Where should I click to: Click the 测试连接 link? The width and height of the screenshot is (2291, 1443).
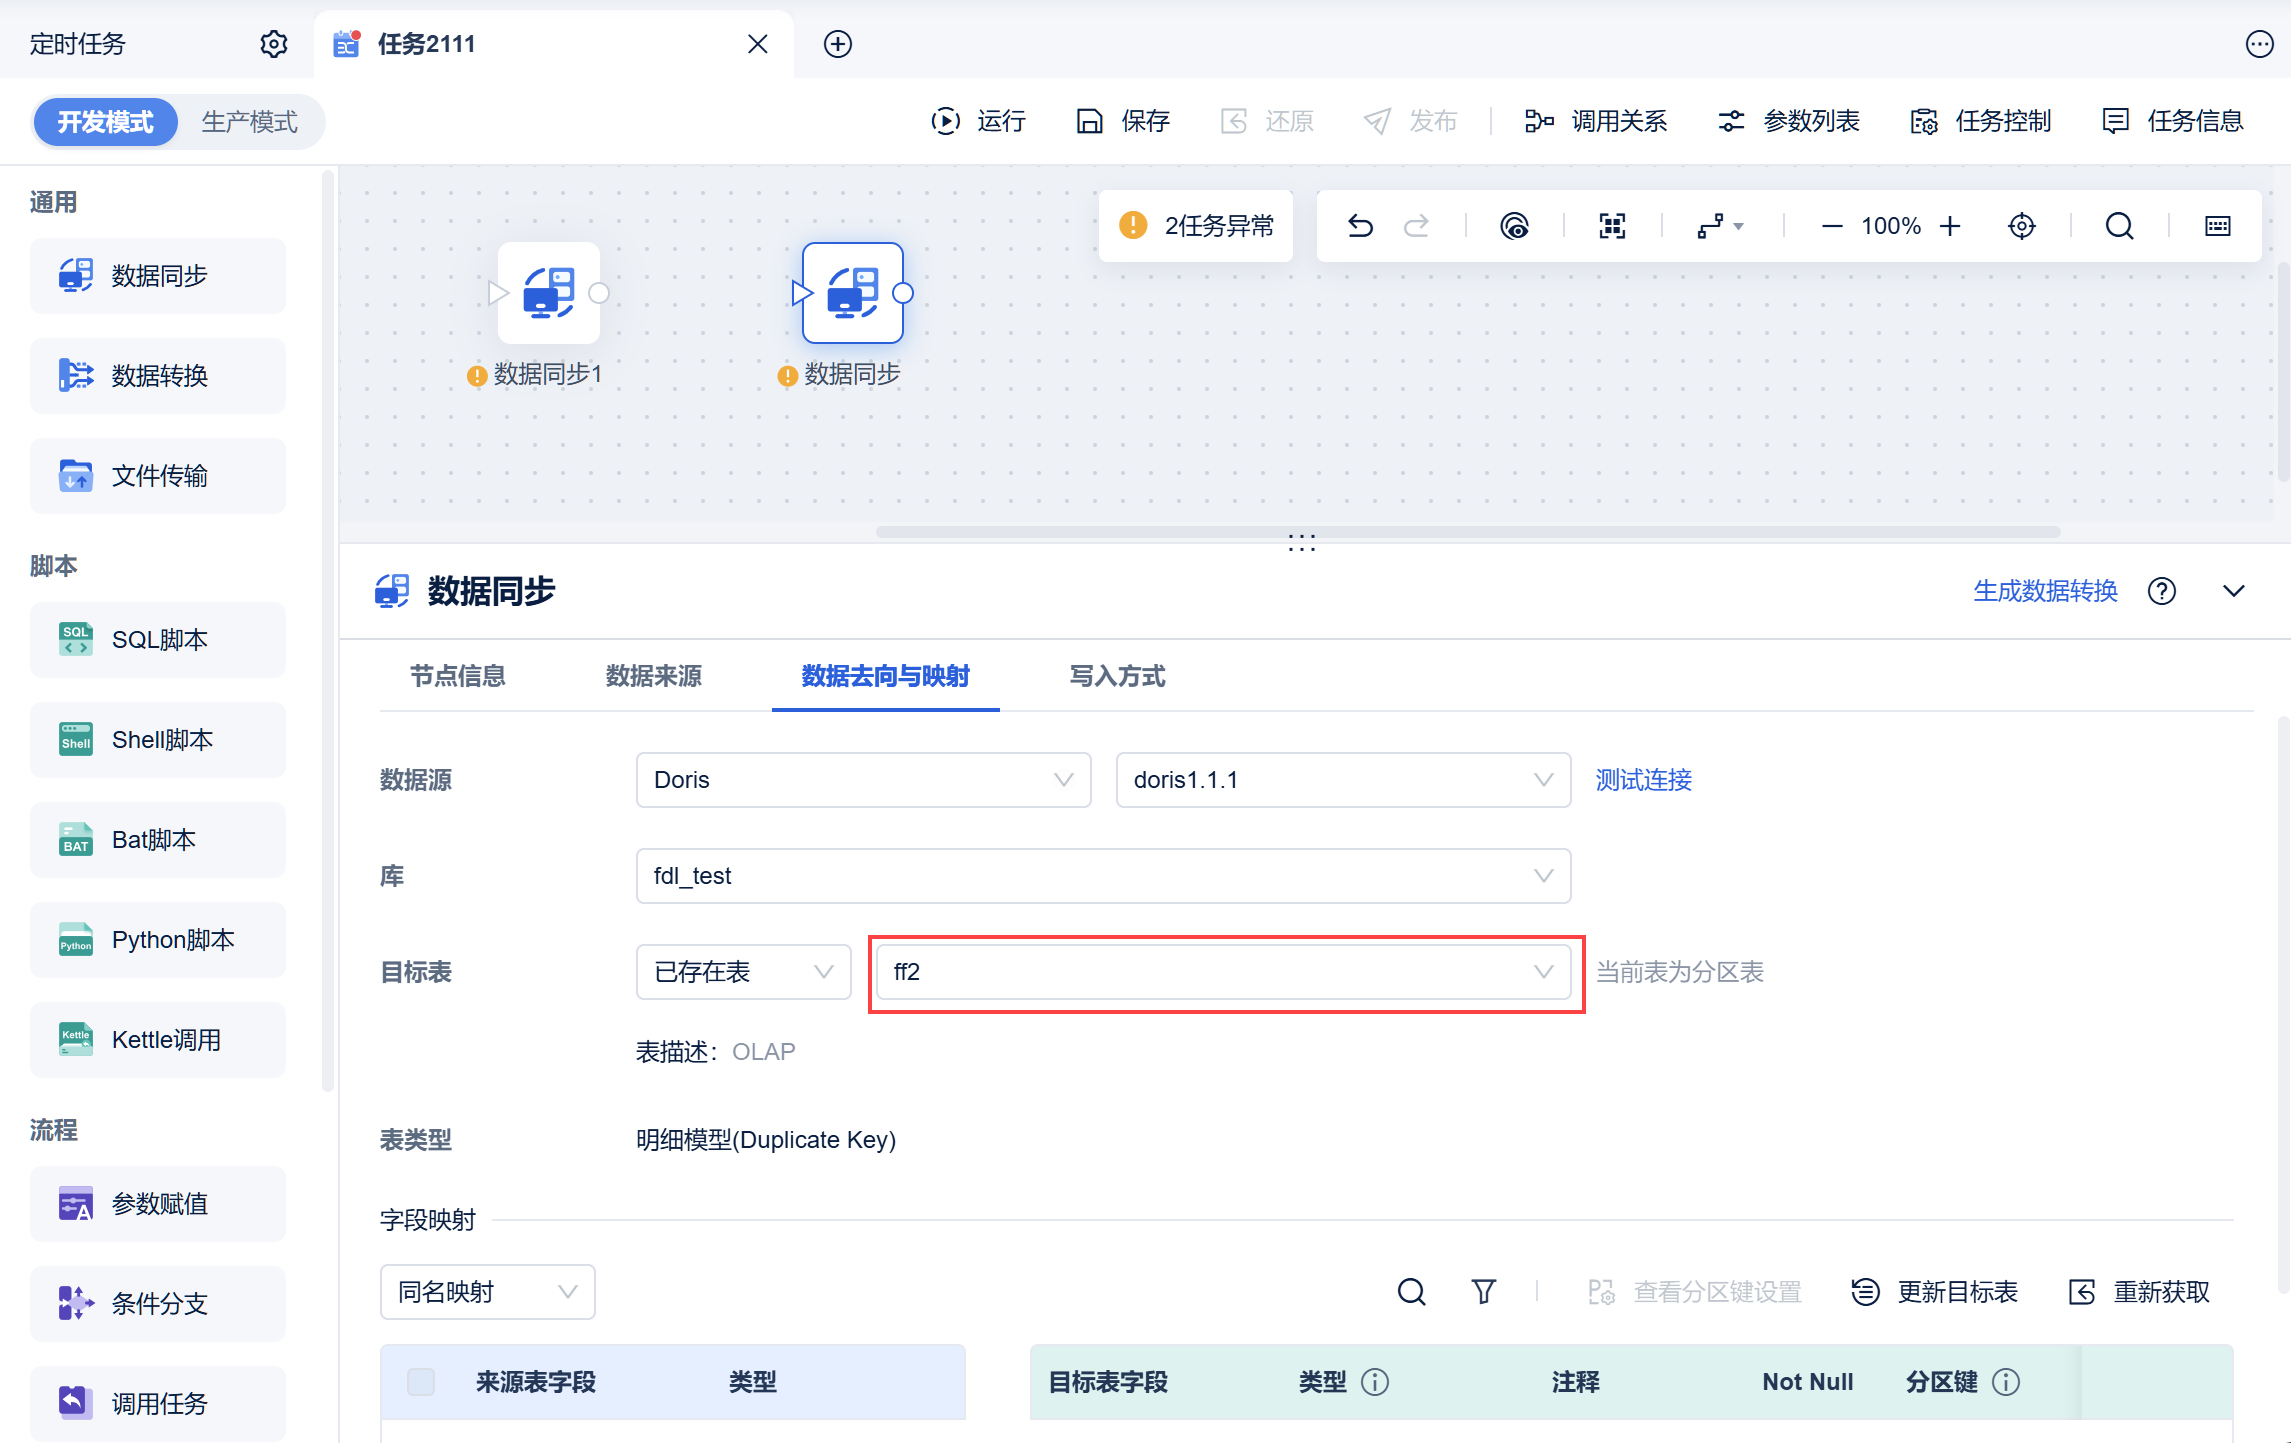[x=1643, y=780]
